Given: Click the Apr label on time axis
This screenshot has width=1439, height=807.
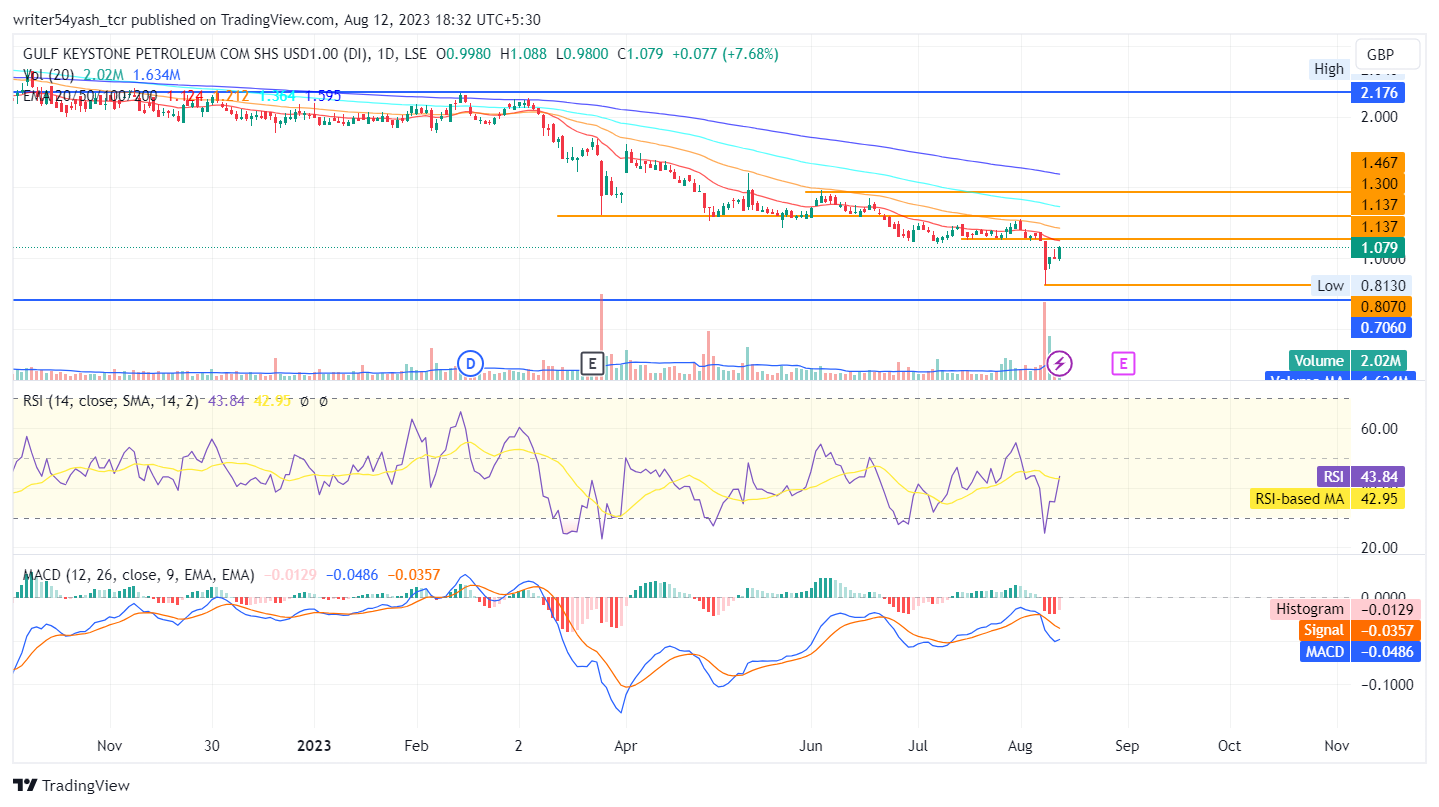Looking at the screenshot, I should tap(625, 746).
